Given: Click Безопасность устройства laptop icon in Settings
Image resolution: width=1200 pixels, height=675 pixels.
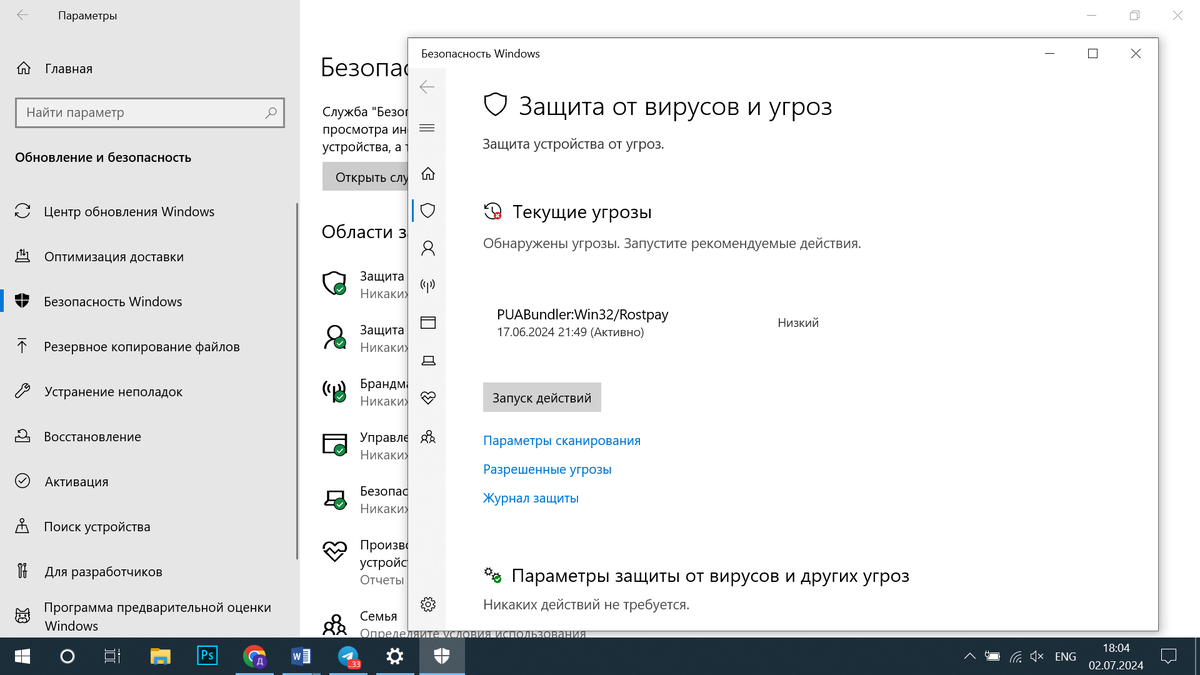Looking at the screenshot, I should 334,499.
